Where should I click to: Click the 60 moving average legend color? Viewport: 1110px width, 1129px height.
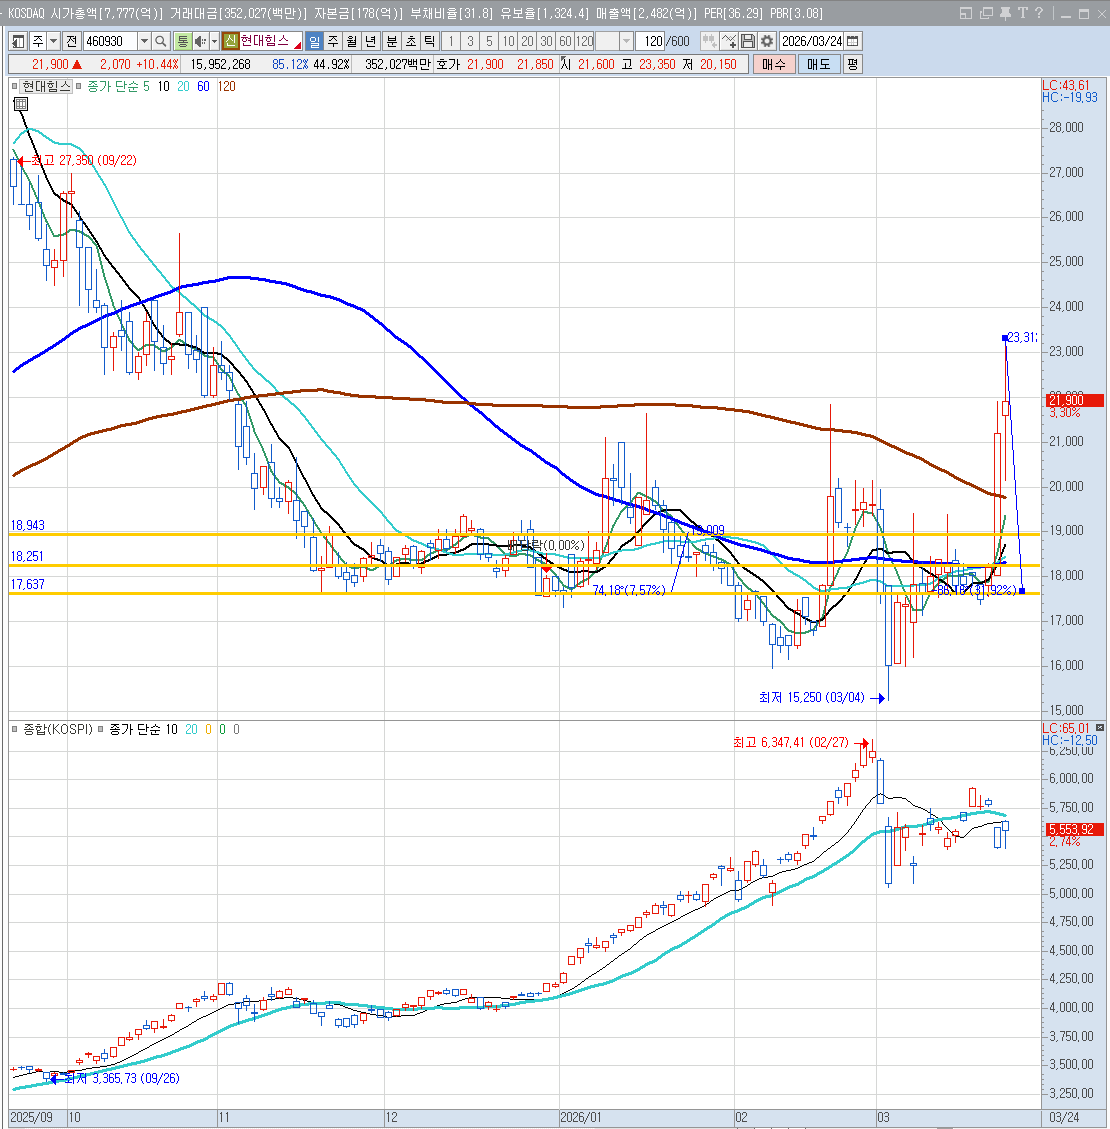pos(203,86)
